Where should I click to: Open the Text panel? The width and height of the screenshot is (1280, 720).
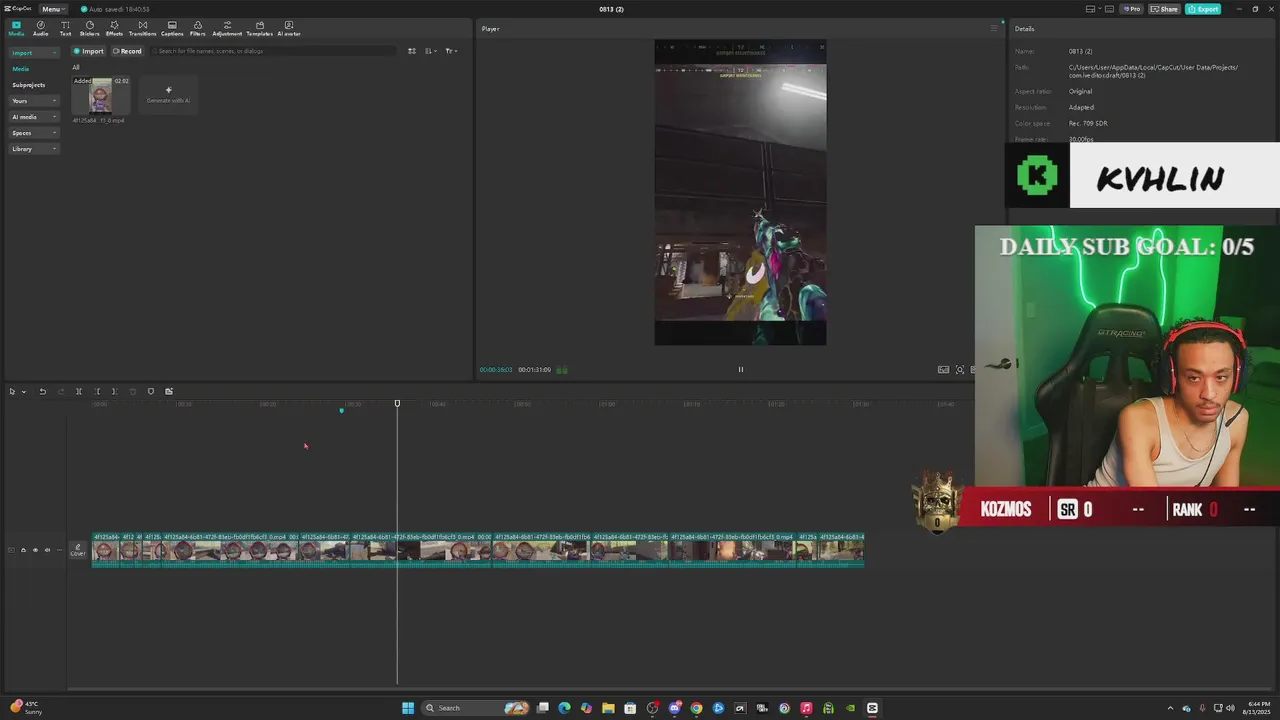pyautogui.click(x=65, y=28)
